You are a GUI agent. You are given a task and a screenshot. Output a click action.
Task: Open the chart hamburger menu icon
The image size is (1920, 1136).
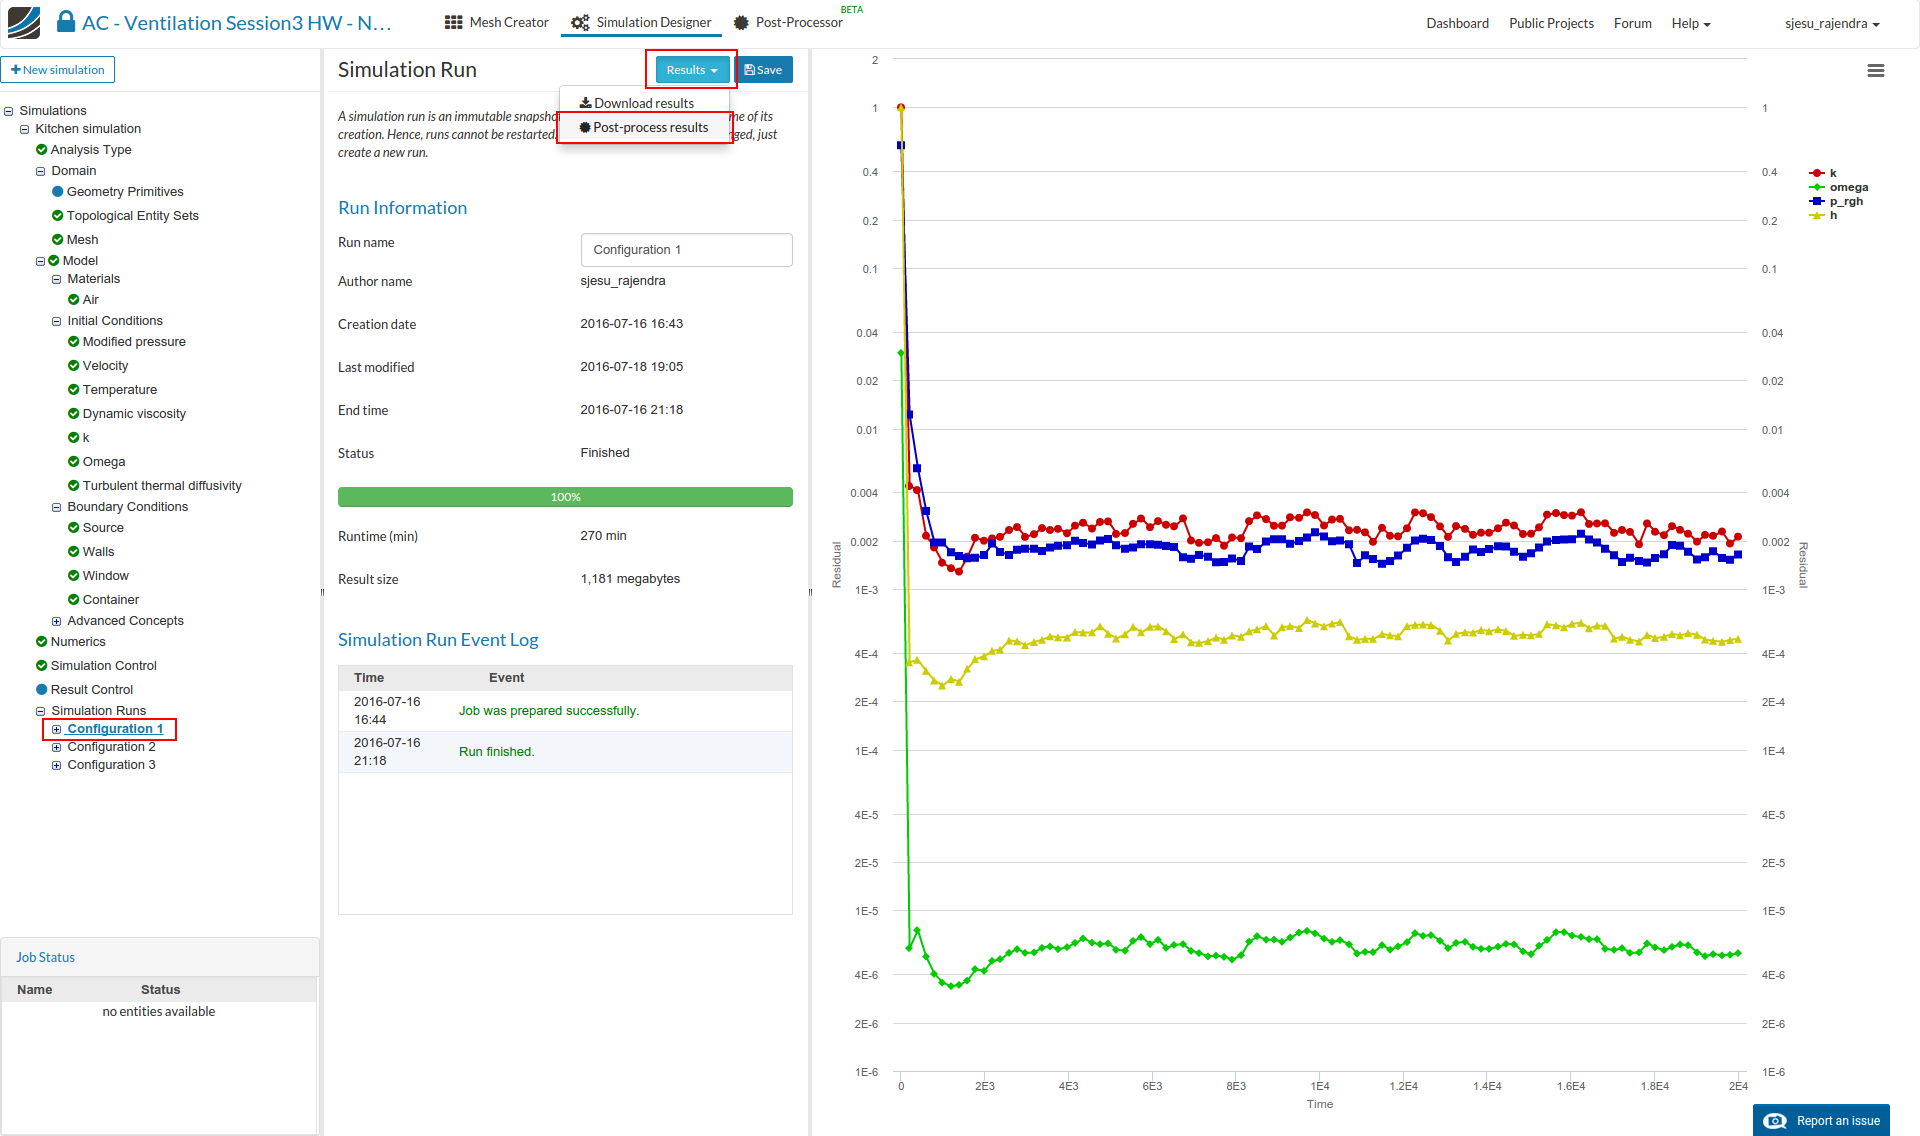[x=1875, y=71]
